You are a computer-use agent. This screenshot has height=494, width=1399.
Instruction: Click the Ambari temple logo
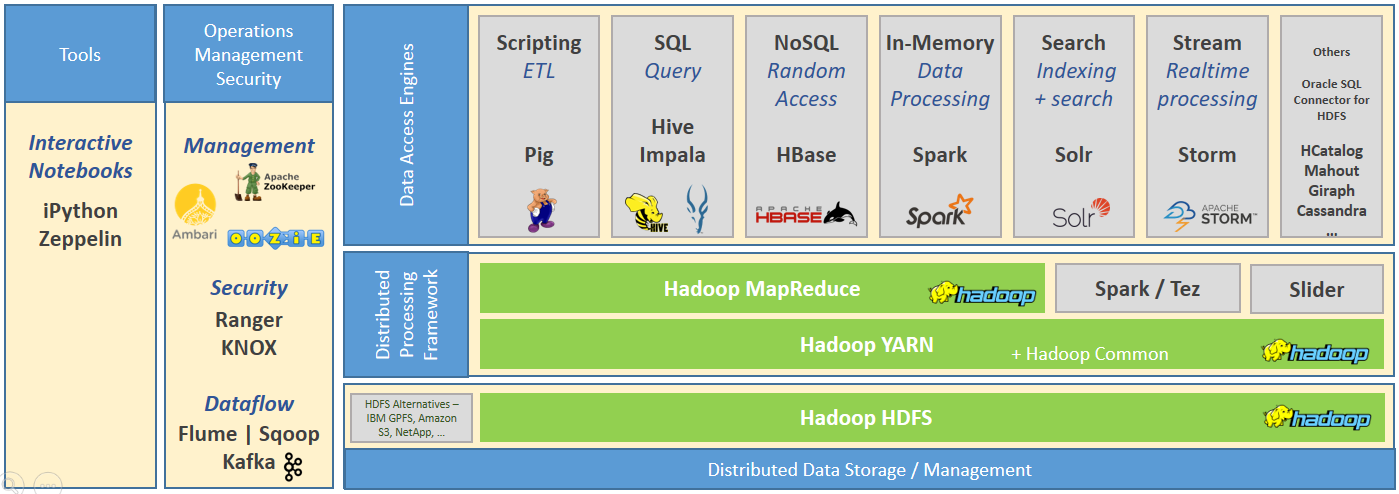195,218
